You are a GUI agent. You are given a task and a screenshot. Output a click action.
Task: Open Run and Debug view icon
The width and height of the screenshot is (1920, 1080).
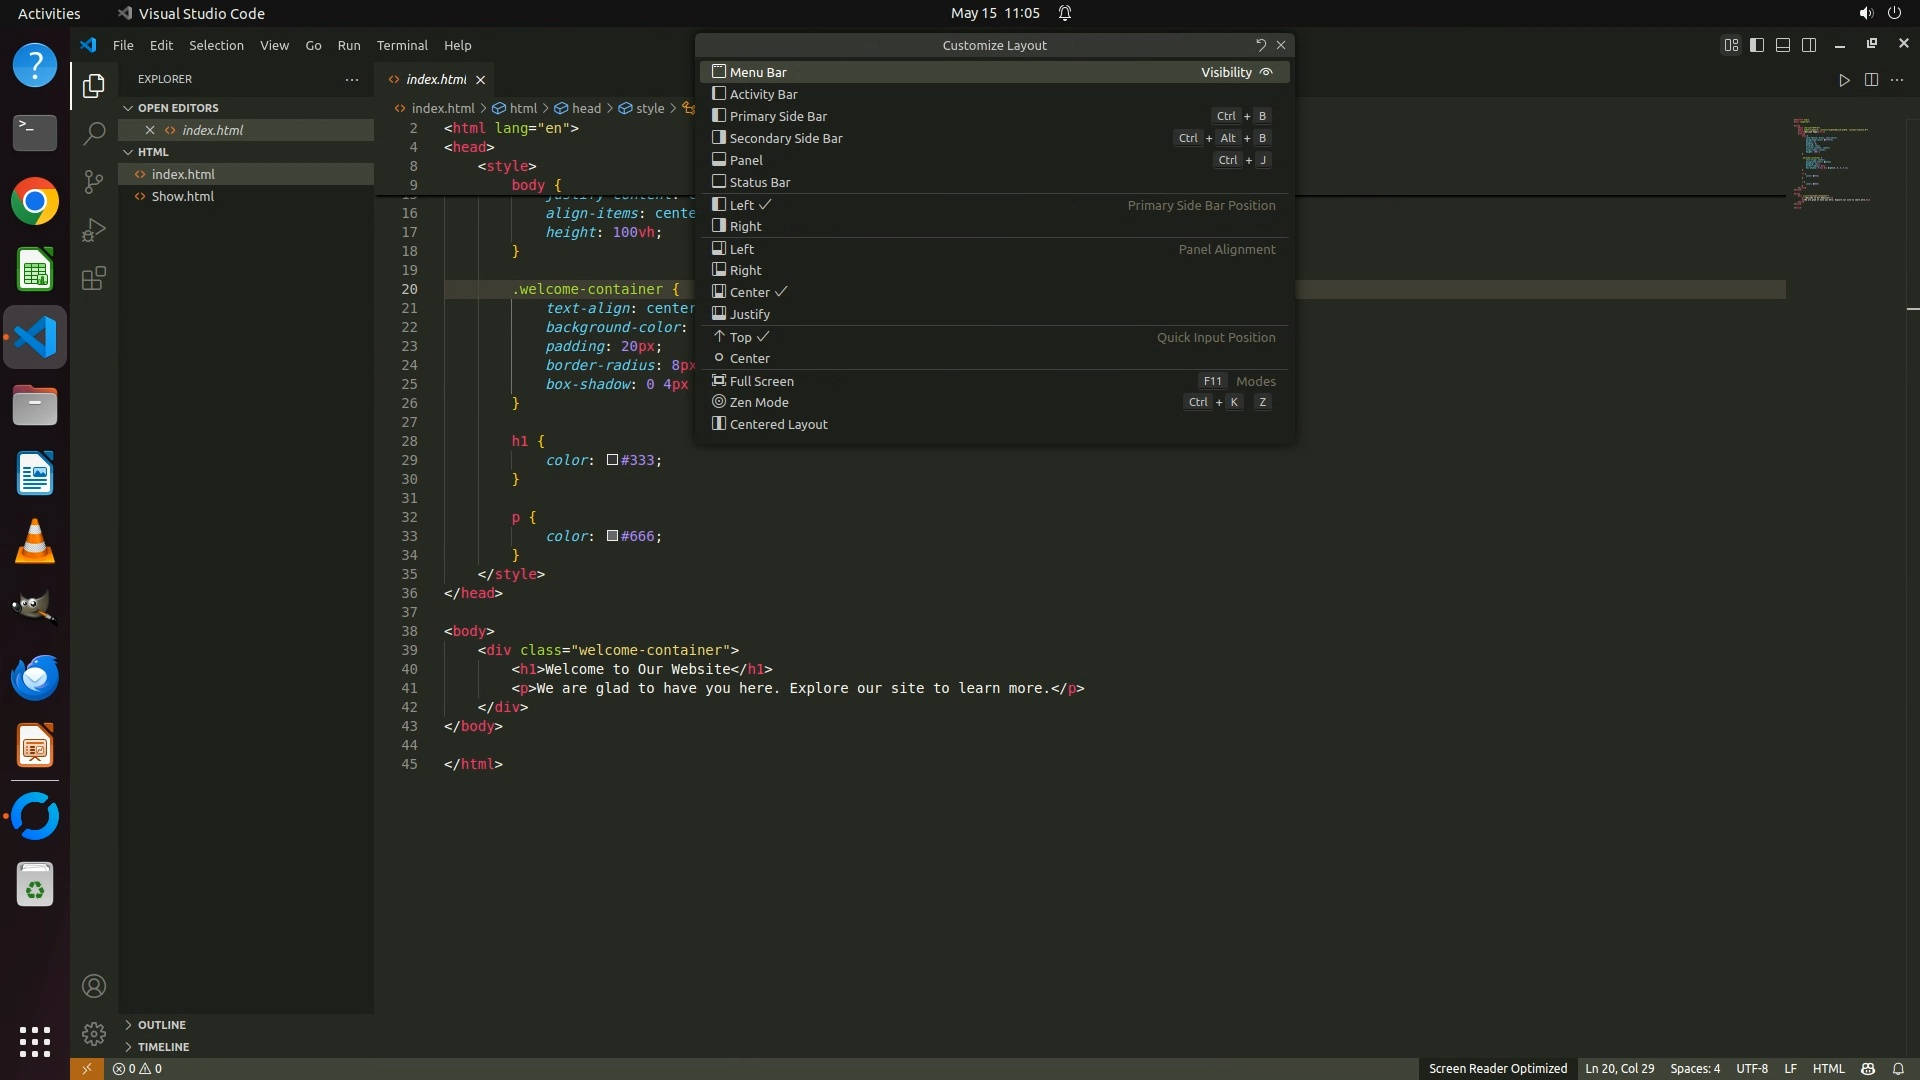coord(94,230)
